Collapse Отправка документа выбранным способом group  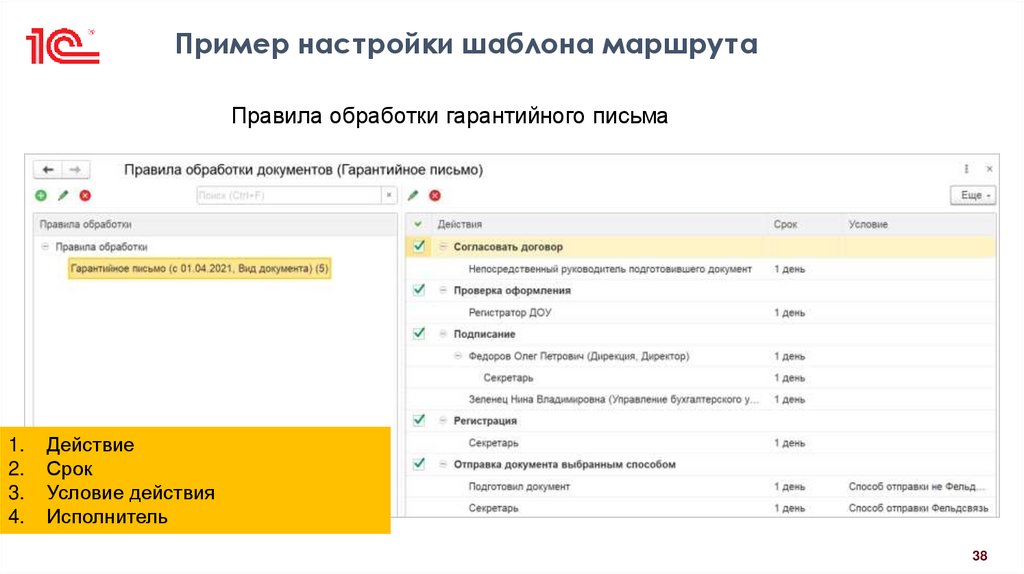443,464
